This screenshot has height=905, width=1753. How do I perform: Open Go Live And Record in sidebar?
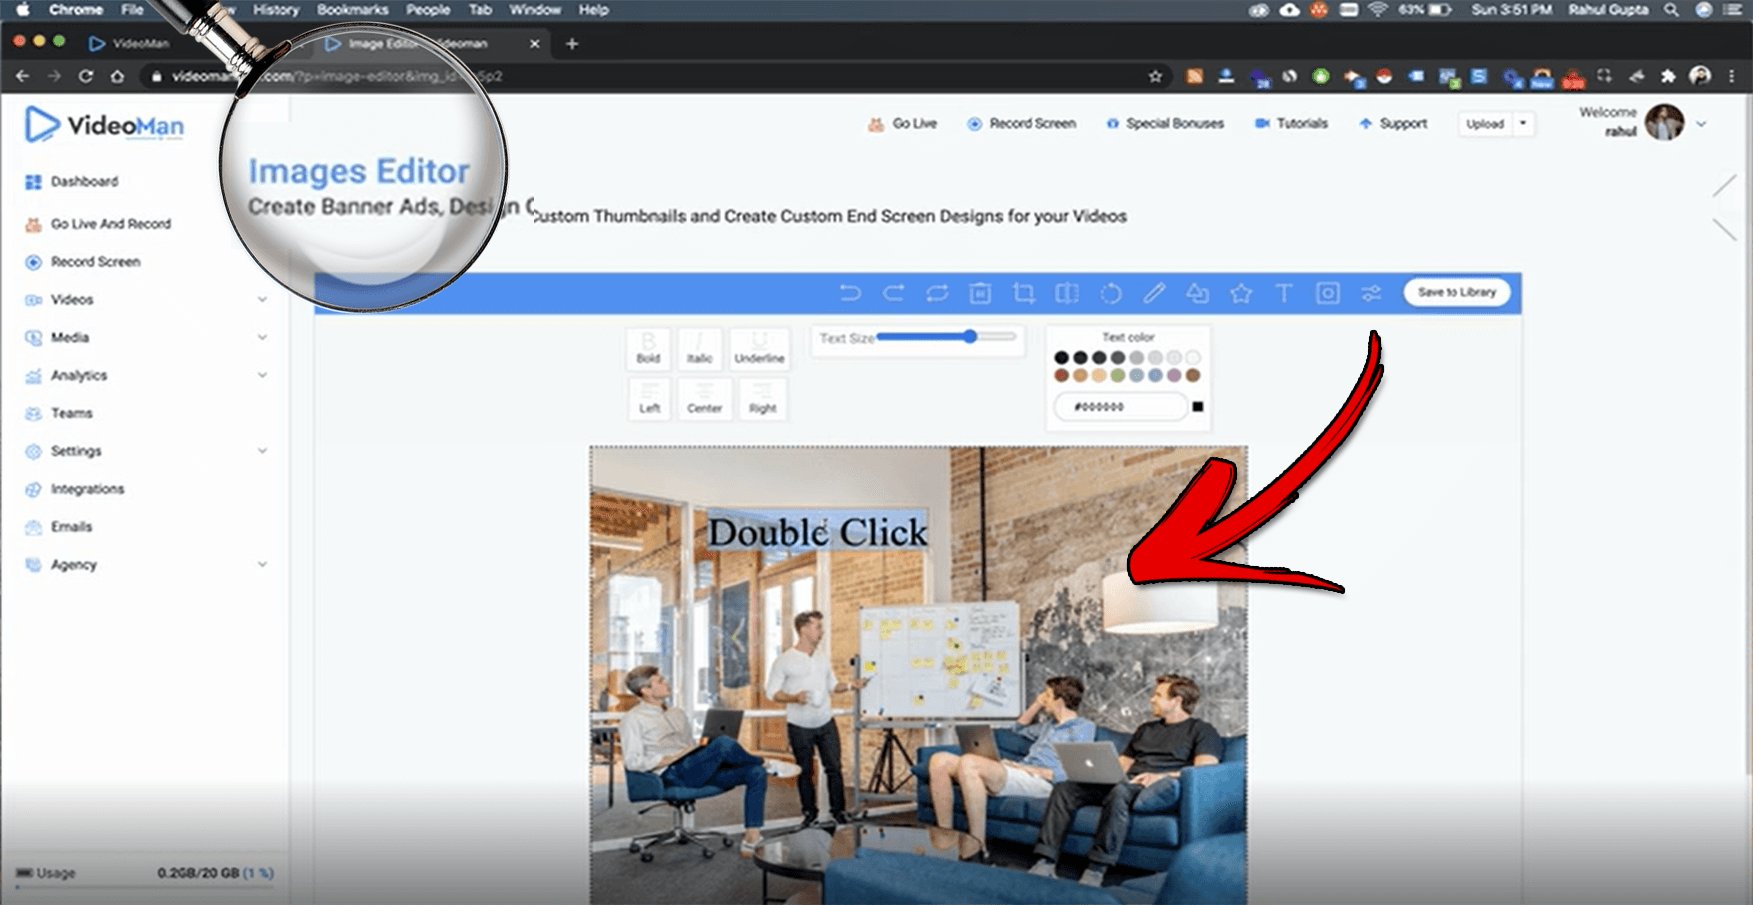111,224
